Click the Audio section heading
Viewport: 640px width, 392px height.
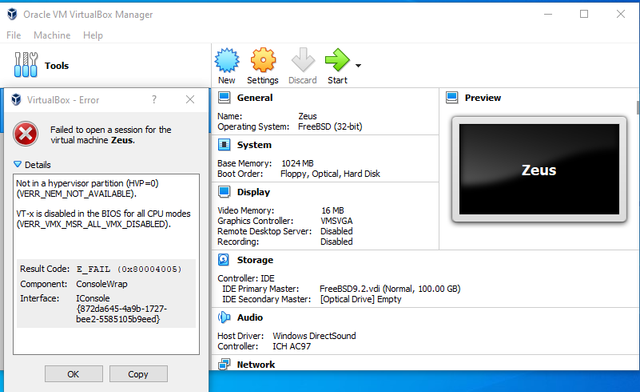250,318
